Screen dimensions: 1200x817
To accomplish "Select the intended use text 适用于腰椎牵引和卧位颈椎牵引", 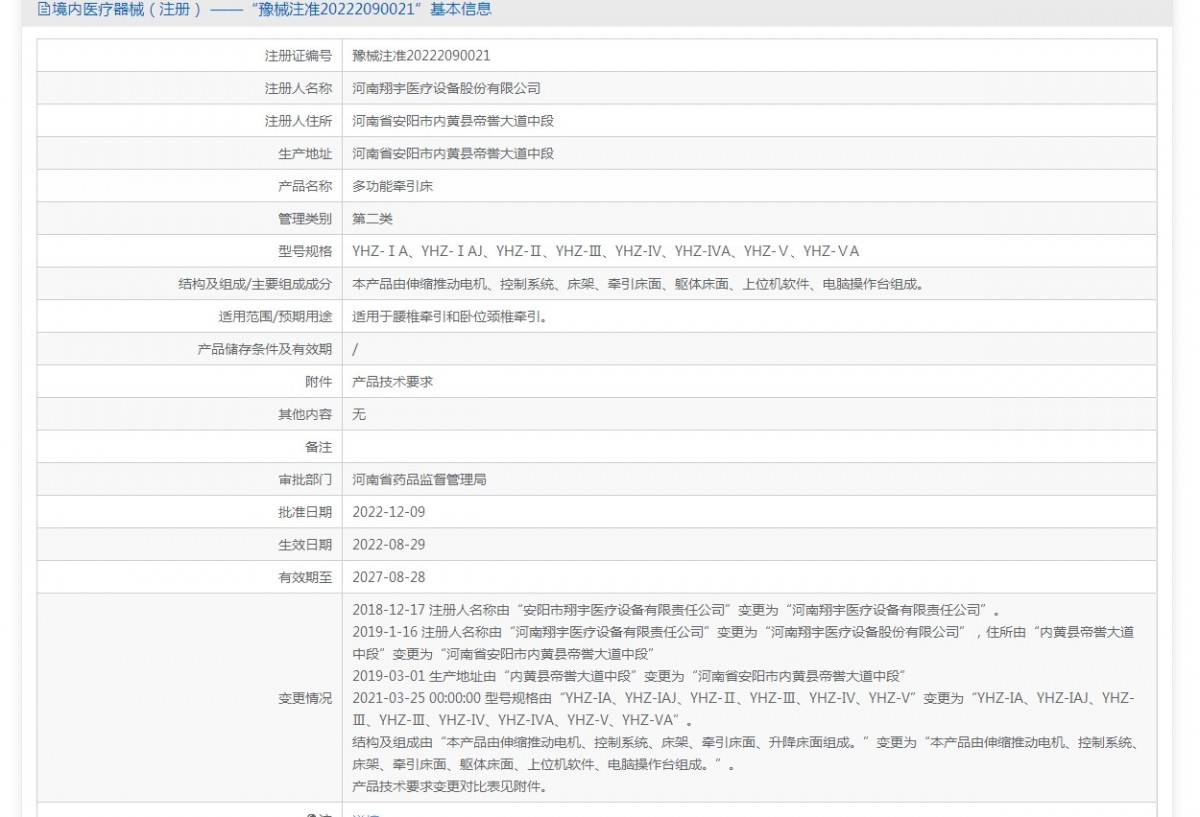I will pyautogui.click(x=450, y=316).
